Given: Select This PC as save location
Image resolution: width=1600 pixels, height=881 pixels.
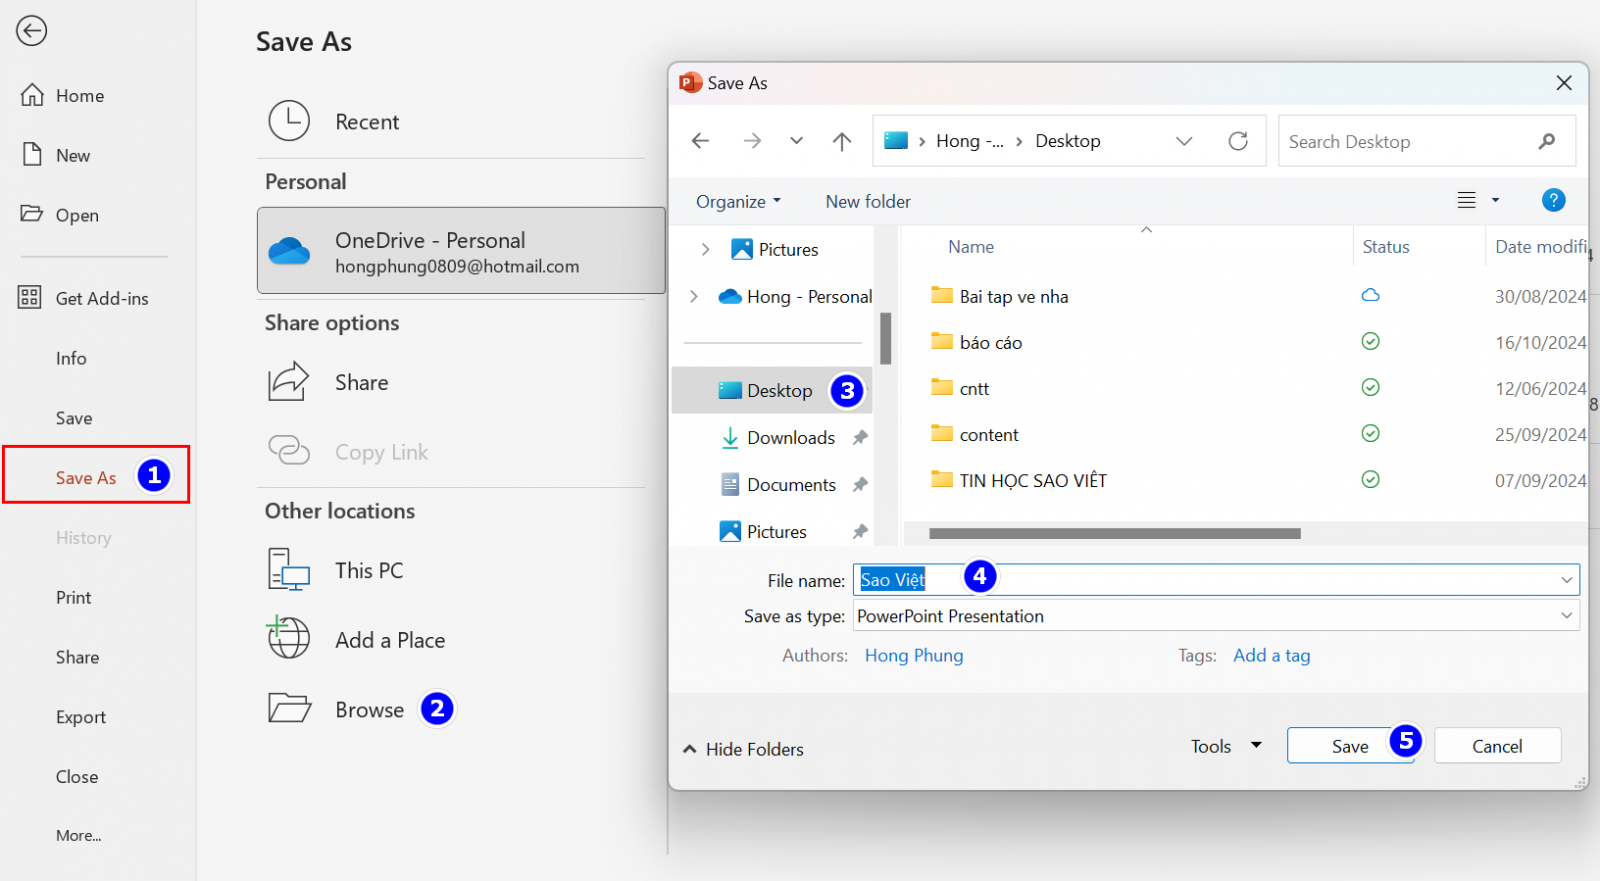Looking at the screenshot, I should pos(369,571).
